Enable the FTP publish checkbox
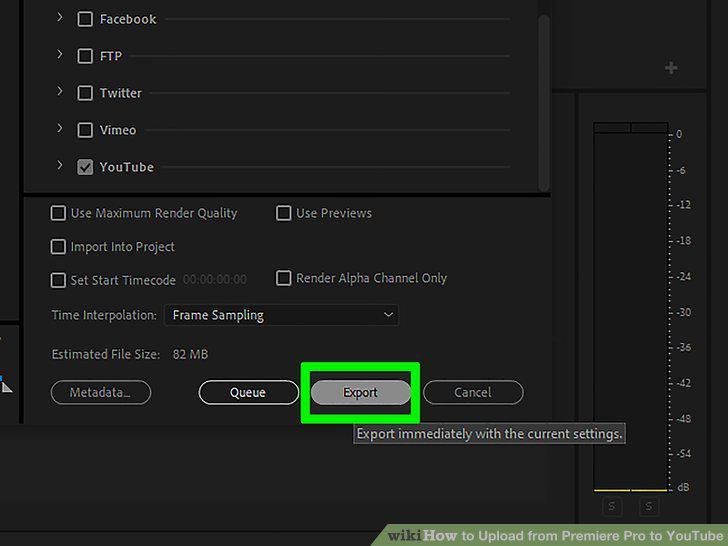Viewport: 728px width, 546px height. pyautogui.click(x=85, y=56)
